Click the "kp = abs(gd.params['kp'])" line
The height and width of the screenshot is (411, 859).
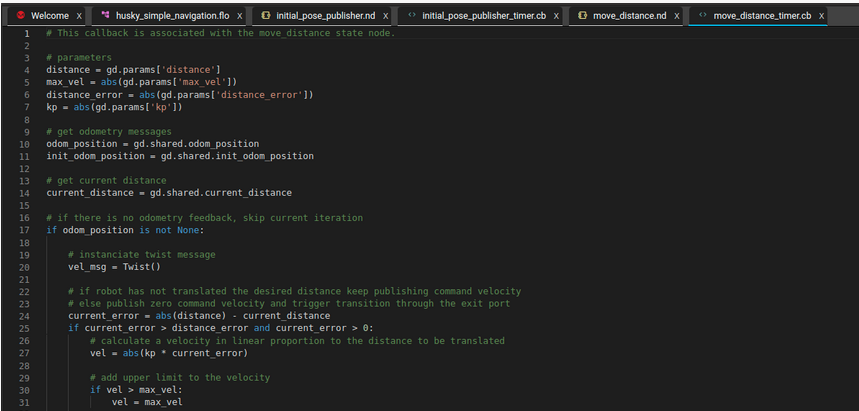click(x=114, y=107)
